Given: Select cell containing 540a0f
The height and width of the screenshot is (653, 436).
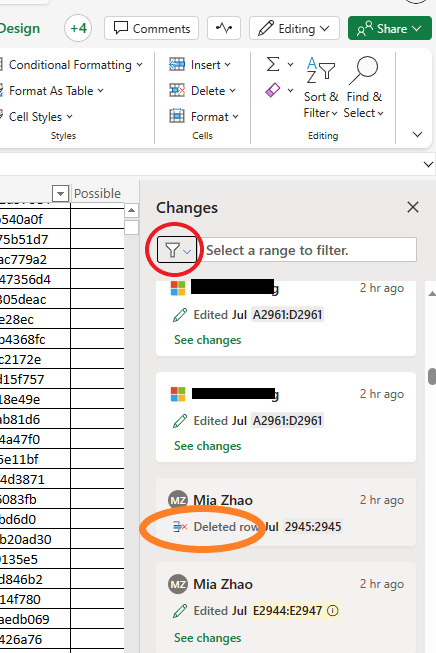Looking at the screenshot, I should (35, 219).
